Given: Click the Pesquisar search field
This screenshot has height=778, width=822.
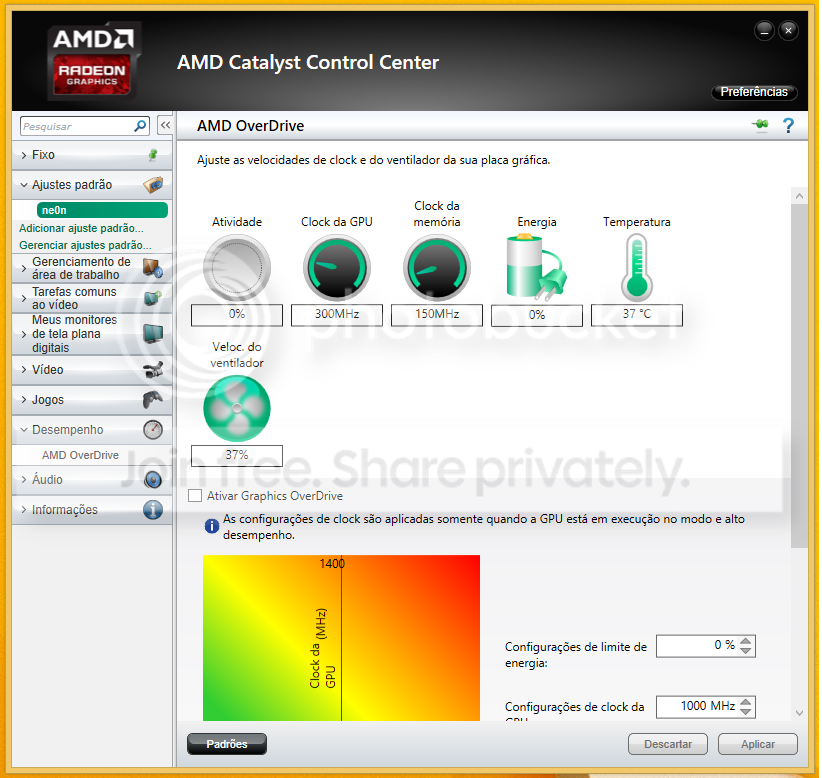Looking at the screenshot, I should [75, 127].
